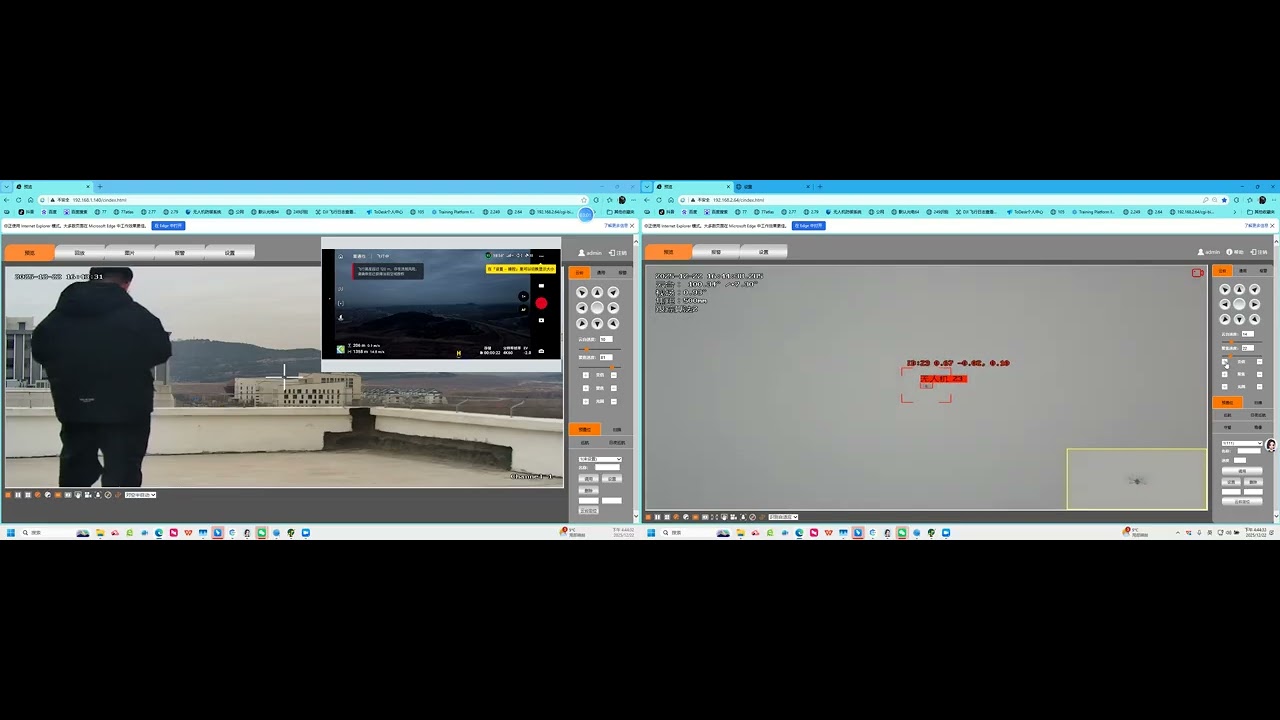
Task: Open Training Platform bookmark in 192.168.2.64 window
Action: coord(1091,212)
